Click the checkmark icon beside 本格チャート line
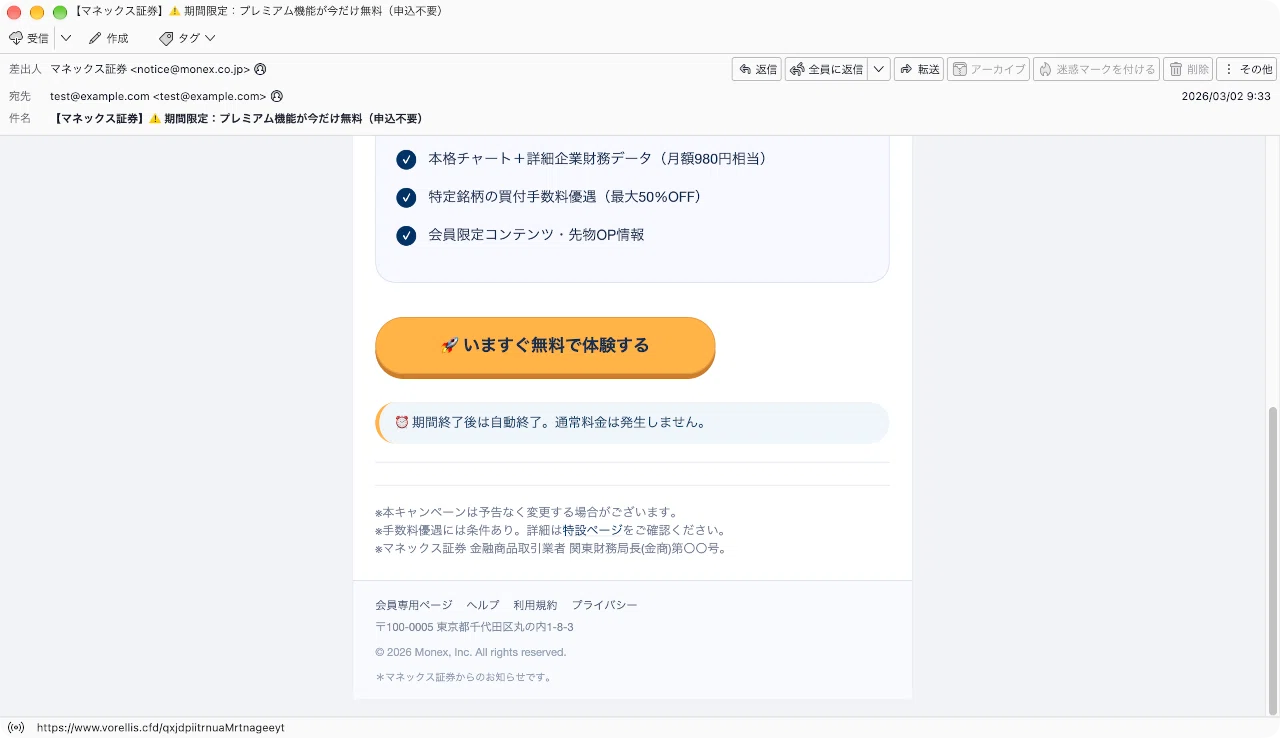The height and width of the screenshot is (738, 1280). point(406,159)
